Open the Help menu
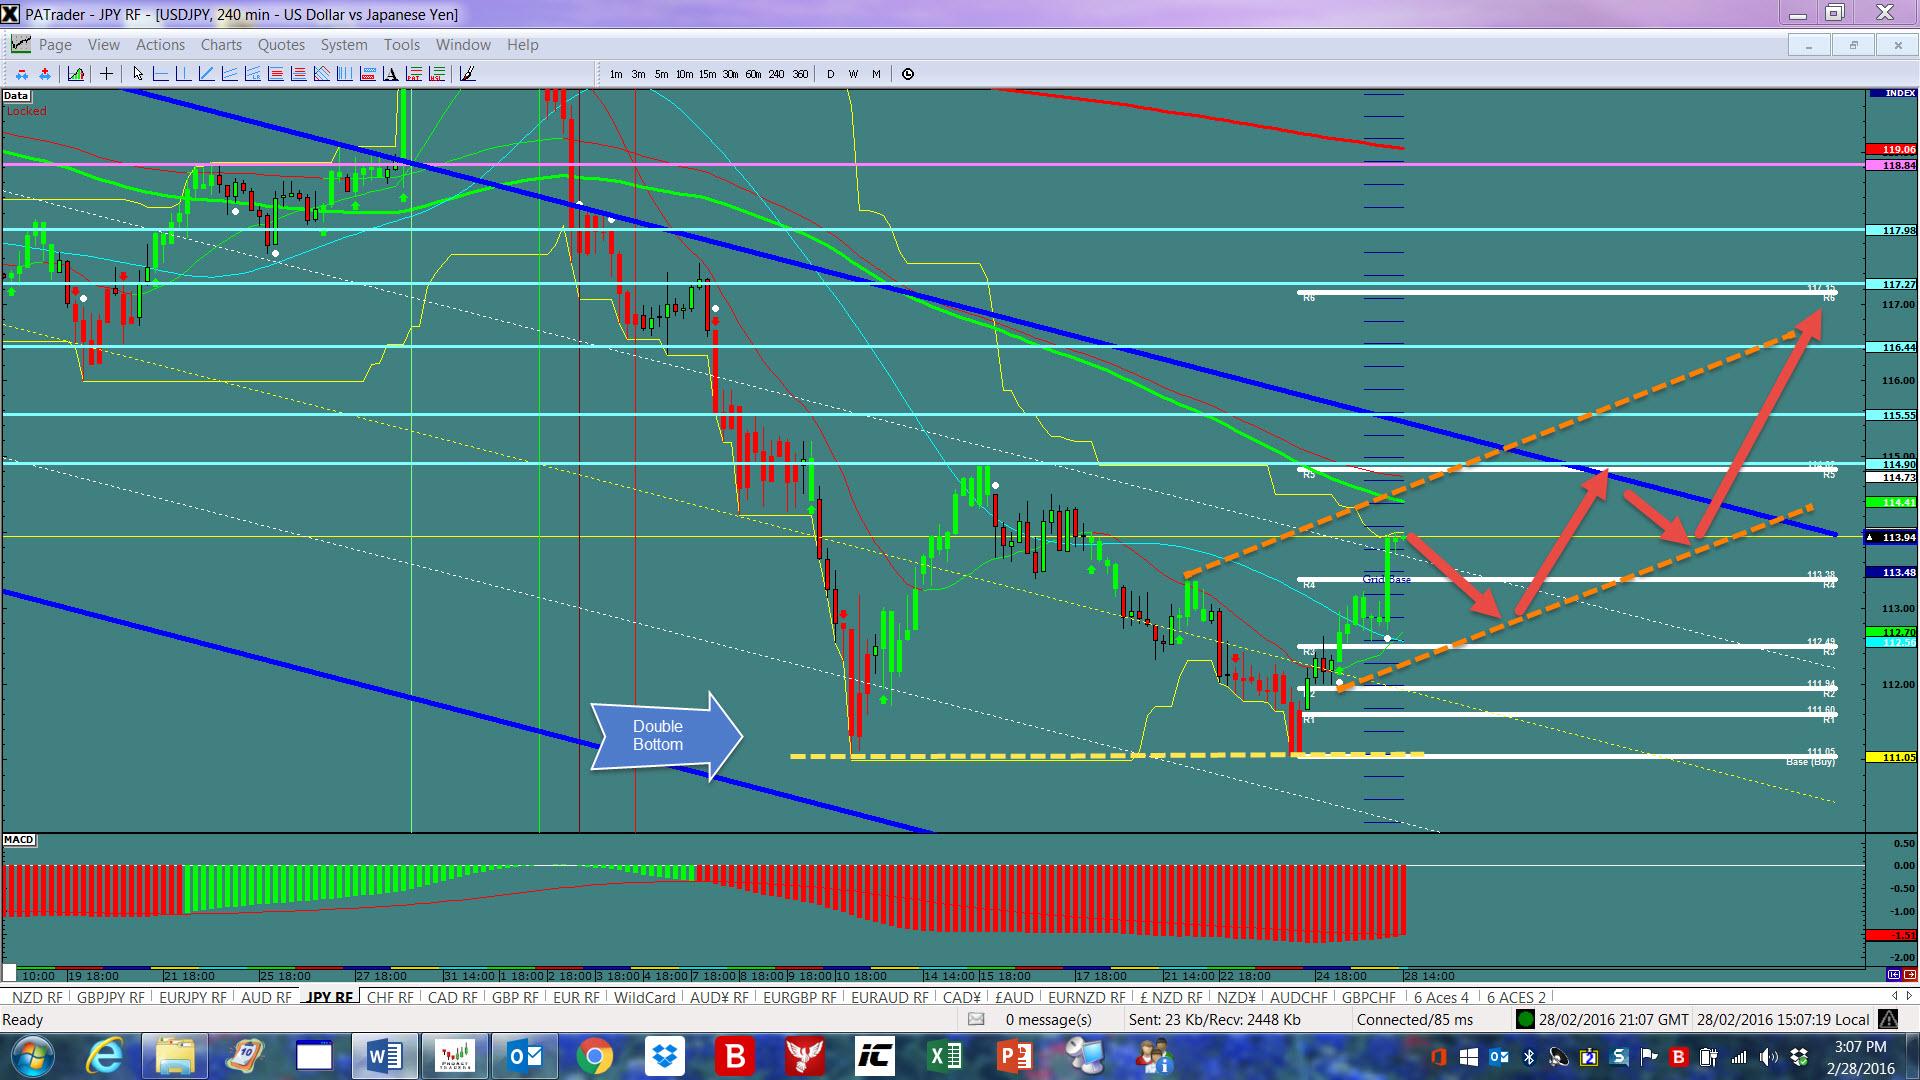Screen dimensions: 1920x1080 point(522,45)
